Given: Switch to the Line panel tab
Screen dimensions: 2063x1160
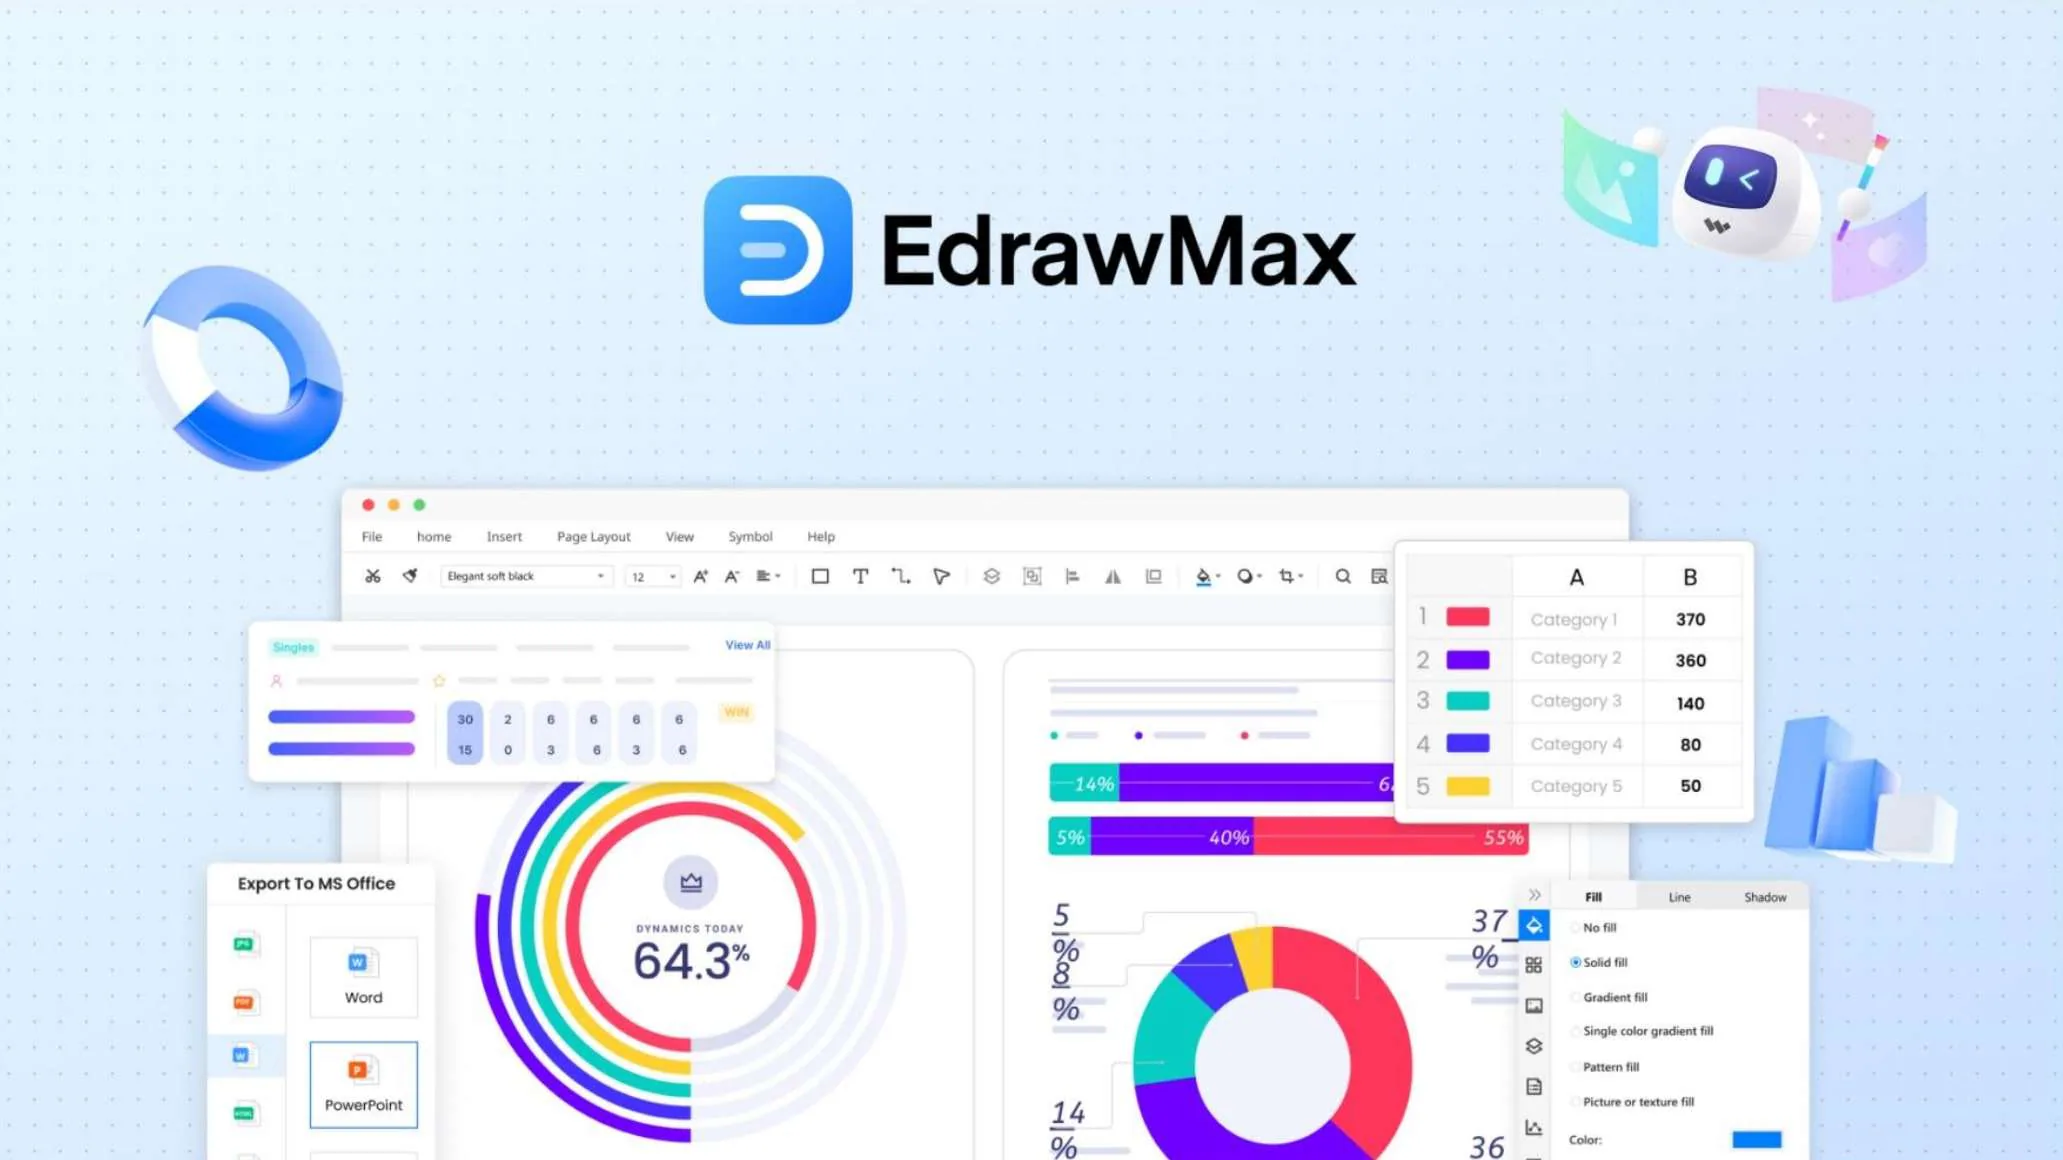Looking at the screenshot, I should point(1676,897).
